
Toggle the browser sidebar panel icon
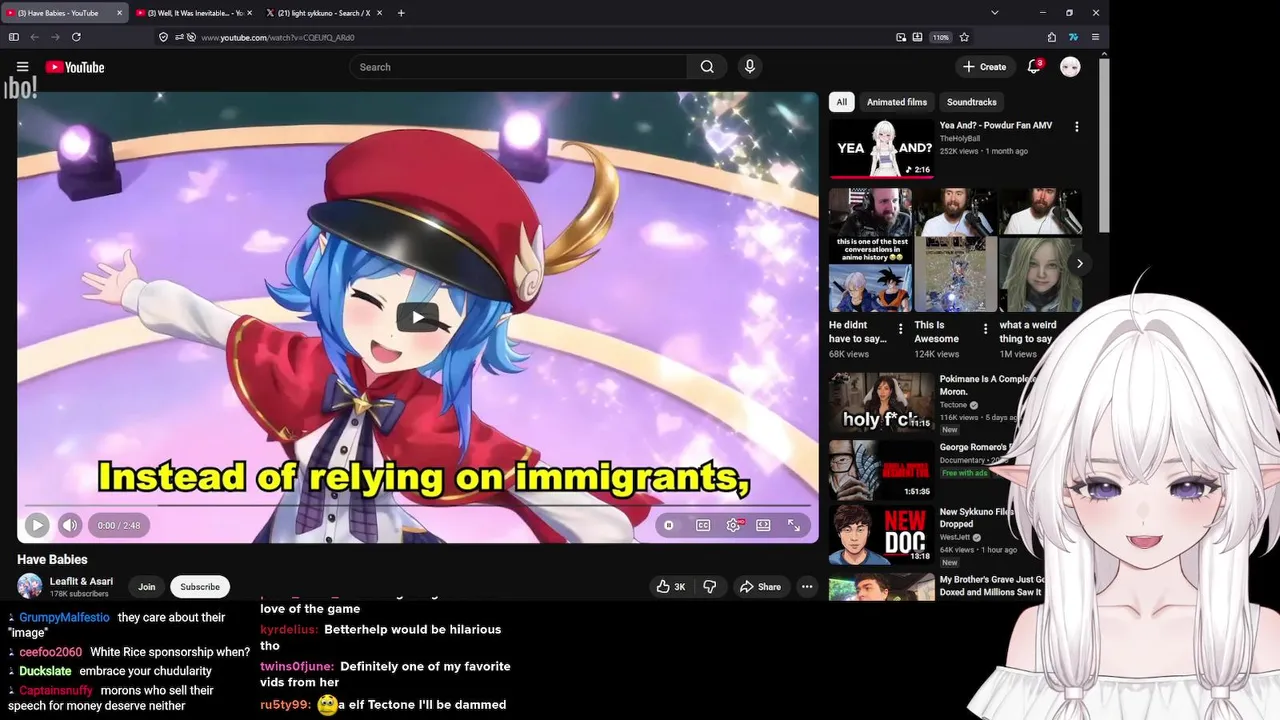(13, 37)
